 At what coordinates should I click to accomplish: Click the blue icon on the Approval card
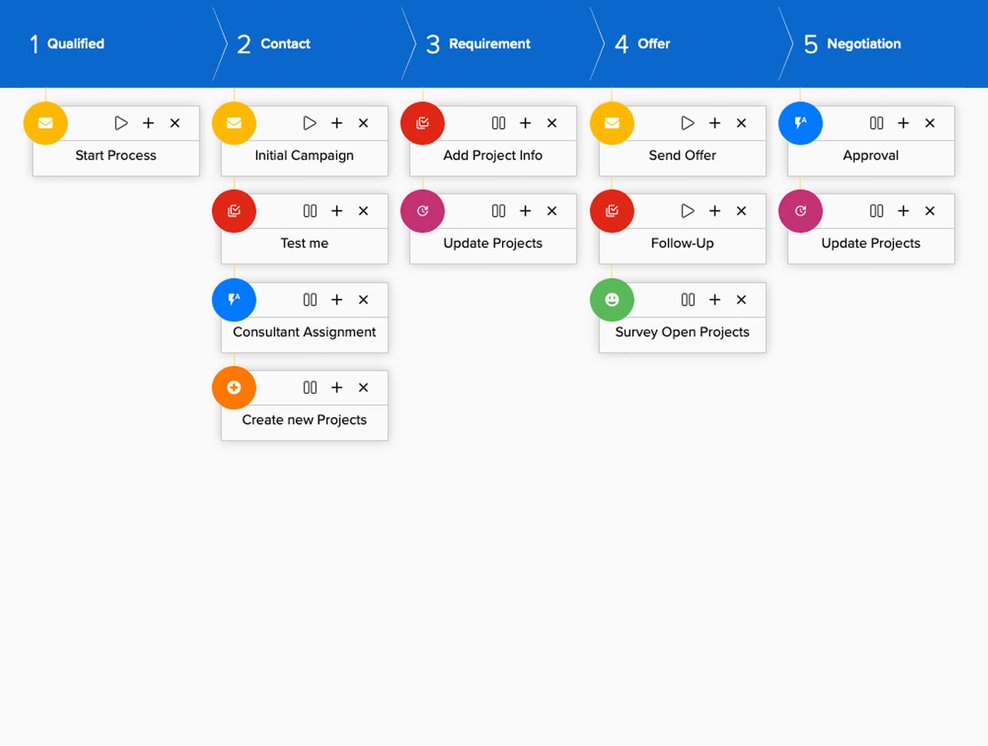[800, 122]
